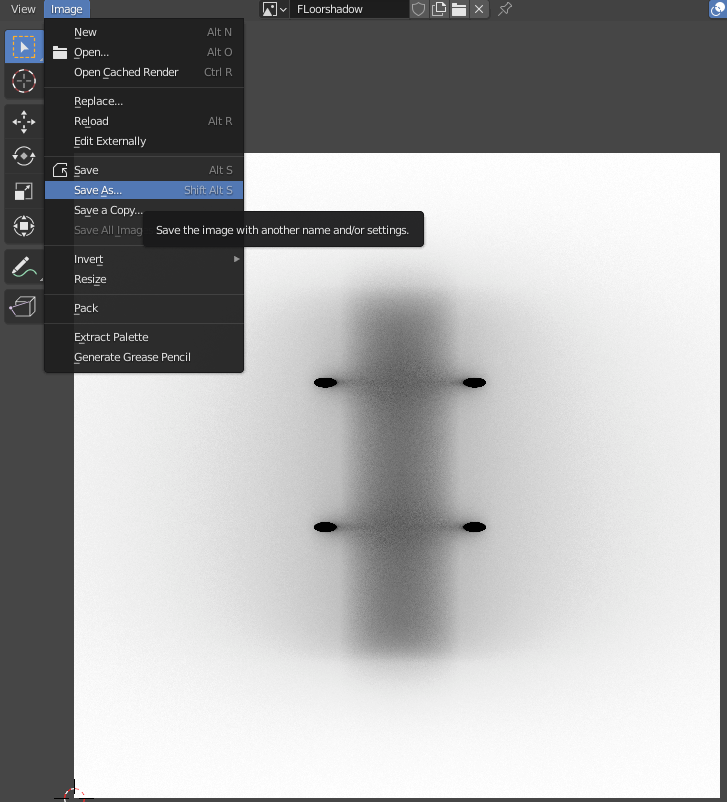
Task: Click the top-right overlay sphere icon
Action: tap(716, 9)
